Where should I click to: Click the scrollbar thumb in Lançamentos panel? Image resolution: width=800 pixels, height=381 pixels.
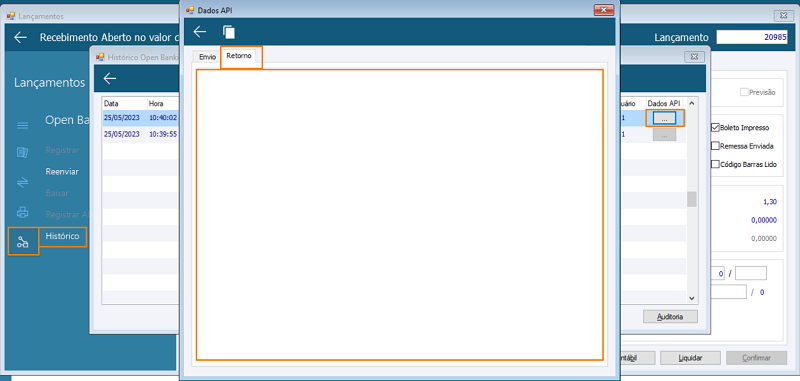tap(691, 199)
